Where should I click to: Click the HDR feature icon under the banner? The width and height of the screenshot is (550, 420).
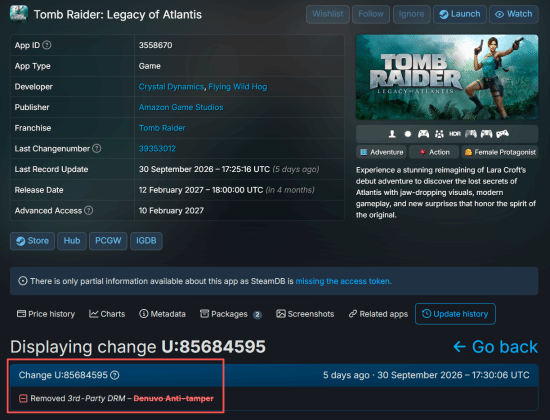coord(455,134)
